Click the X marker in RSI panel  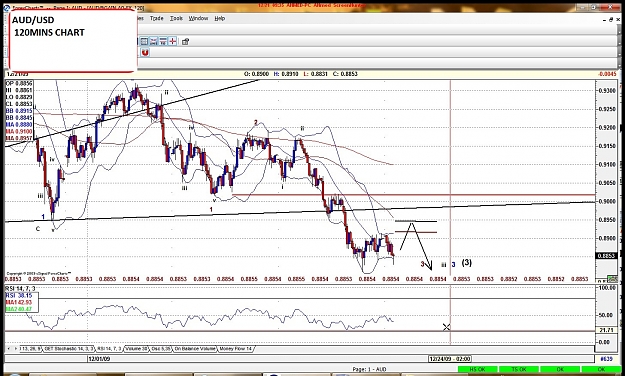coord(446,327)
